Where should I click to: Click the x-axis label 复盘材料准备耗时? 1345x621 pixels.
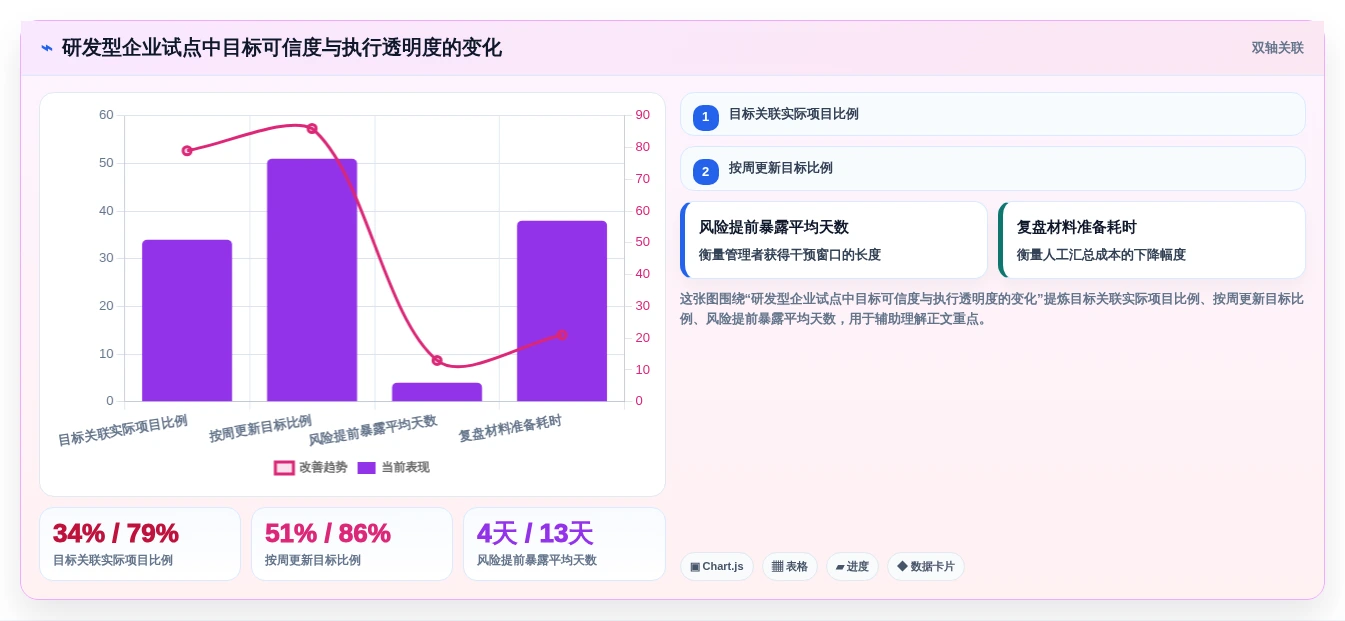510,429
